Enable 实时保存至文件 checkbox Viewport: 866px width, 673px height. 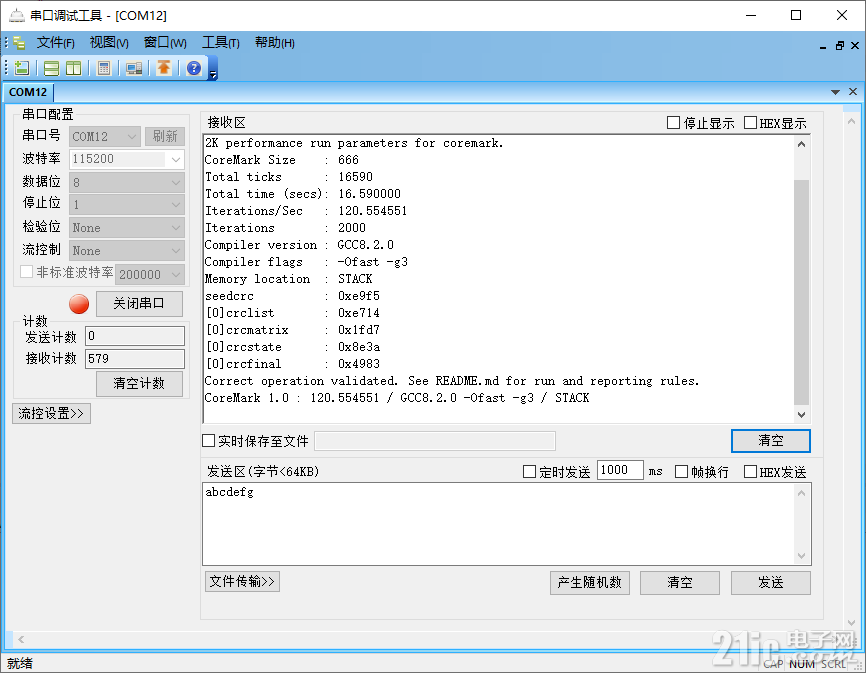pos(208,441)
